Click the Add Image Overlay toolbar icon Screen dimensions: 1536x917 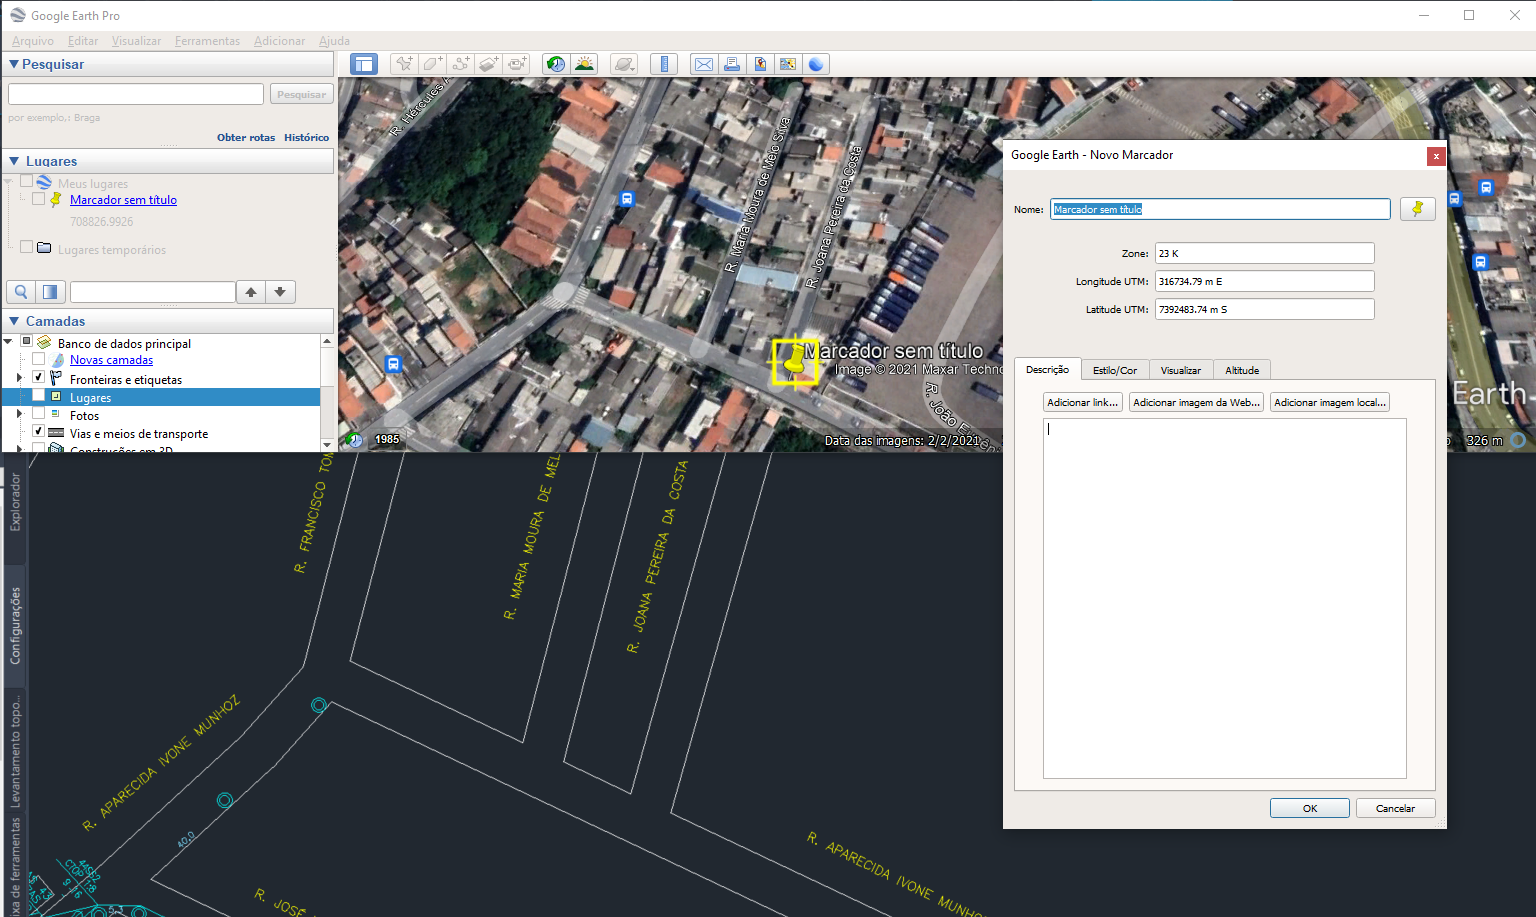pos(489,64)
